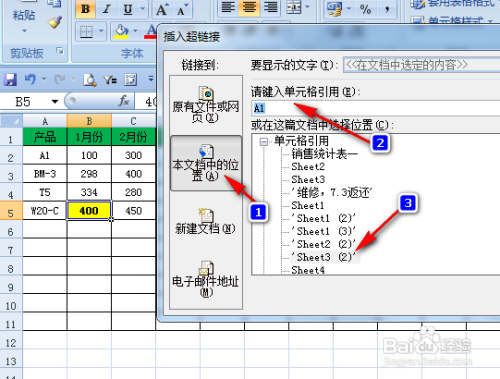500x379 pixels.
Task: Open borders dropdown arrow
Action: [x=101, y=31]
